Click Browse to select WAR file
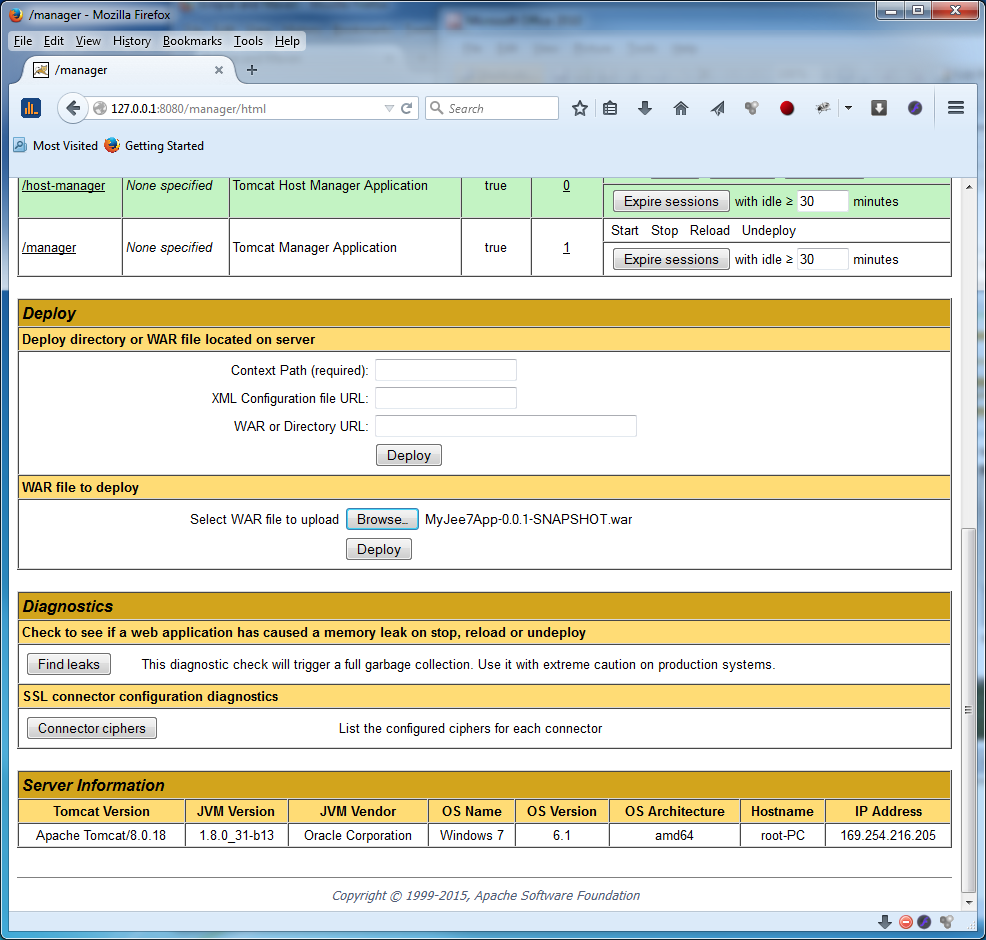 point(382,519)
